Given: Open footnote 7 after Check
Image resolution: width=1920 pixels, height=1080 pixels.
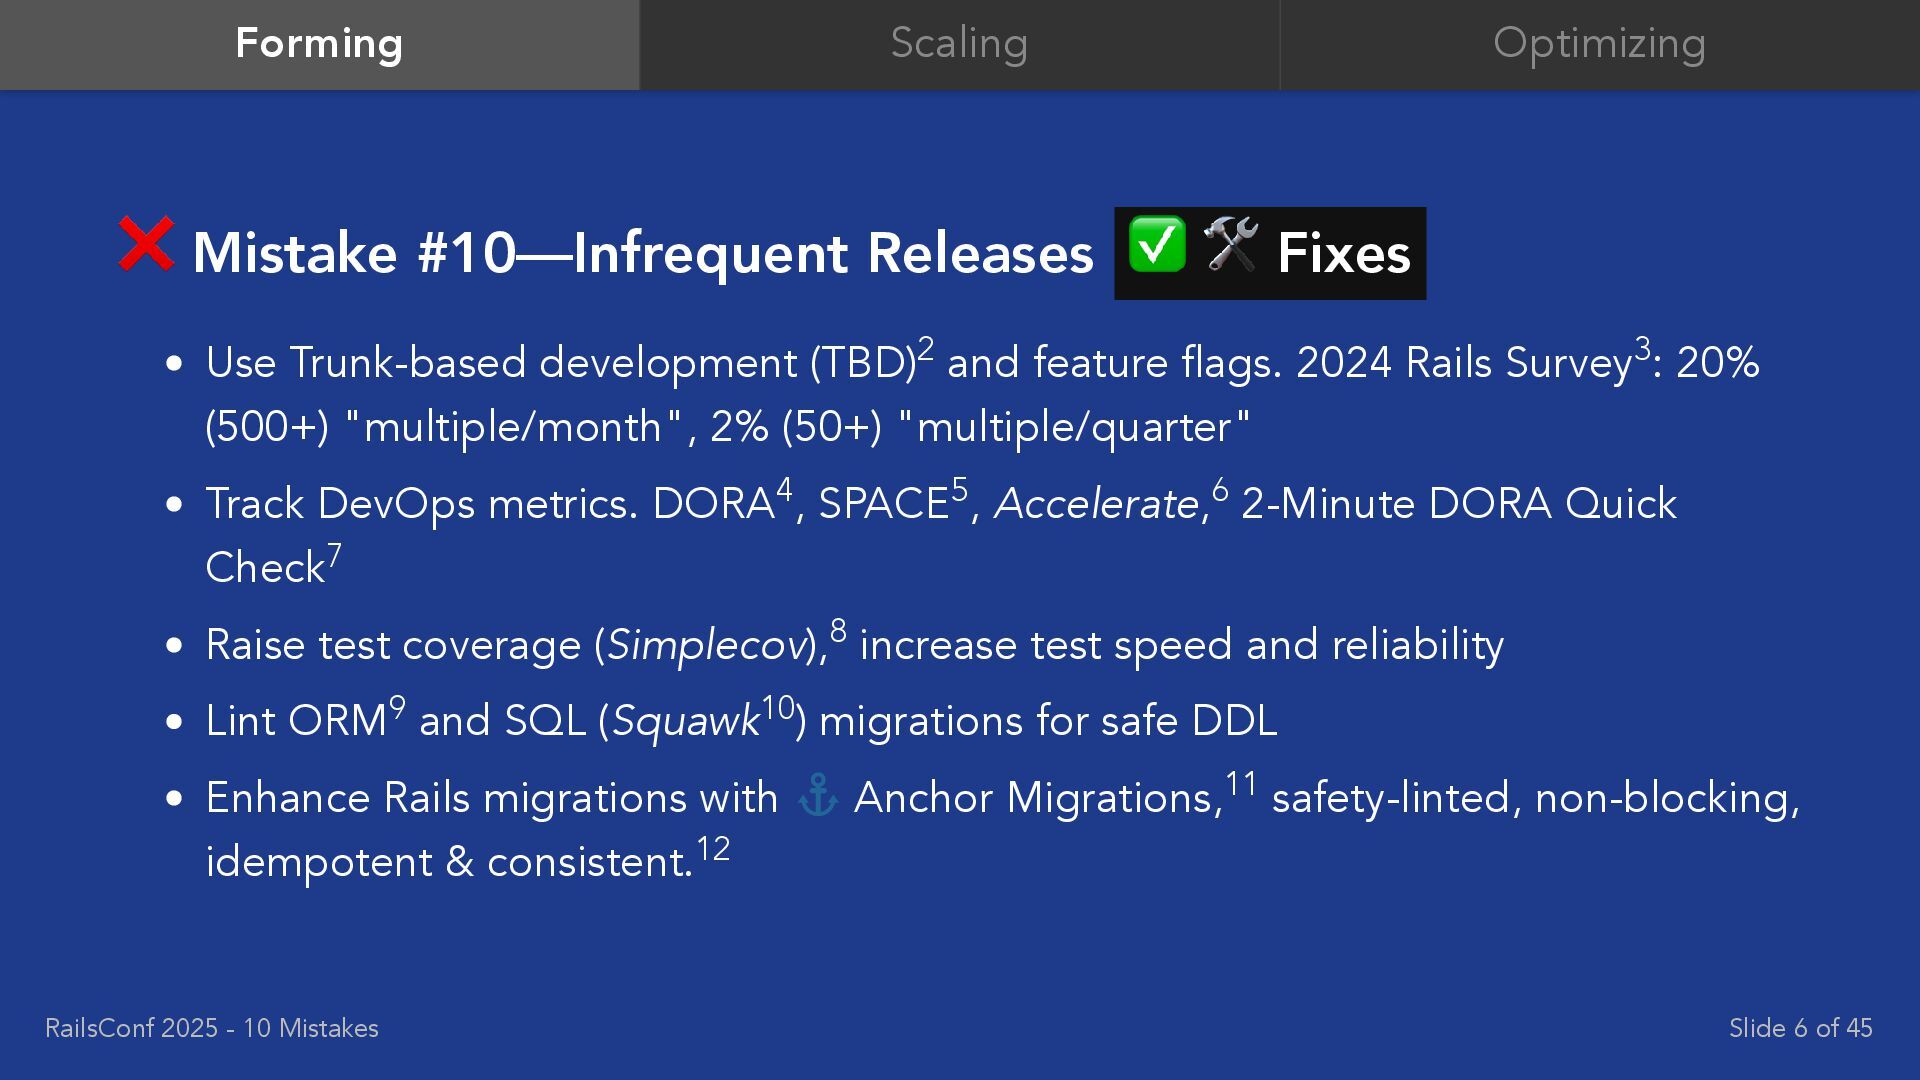Looking at the screenshot, I should (334, 554).
